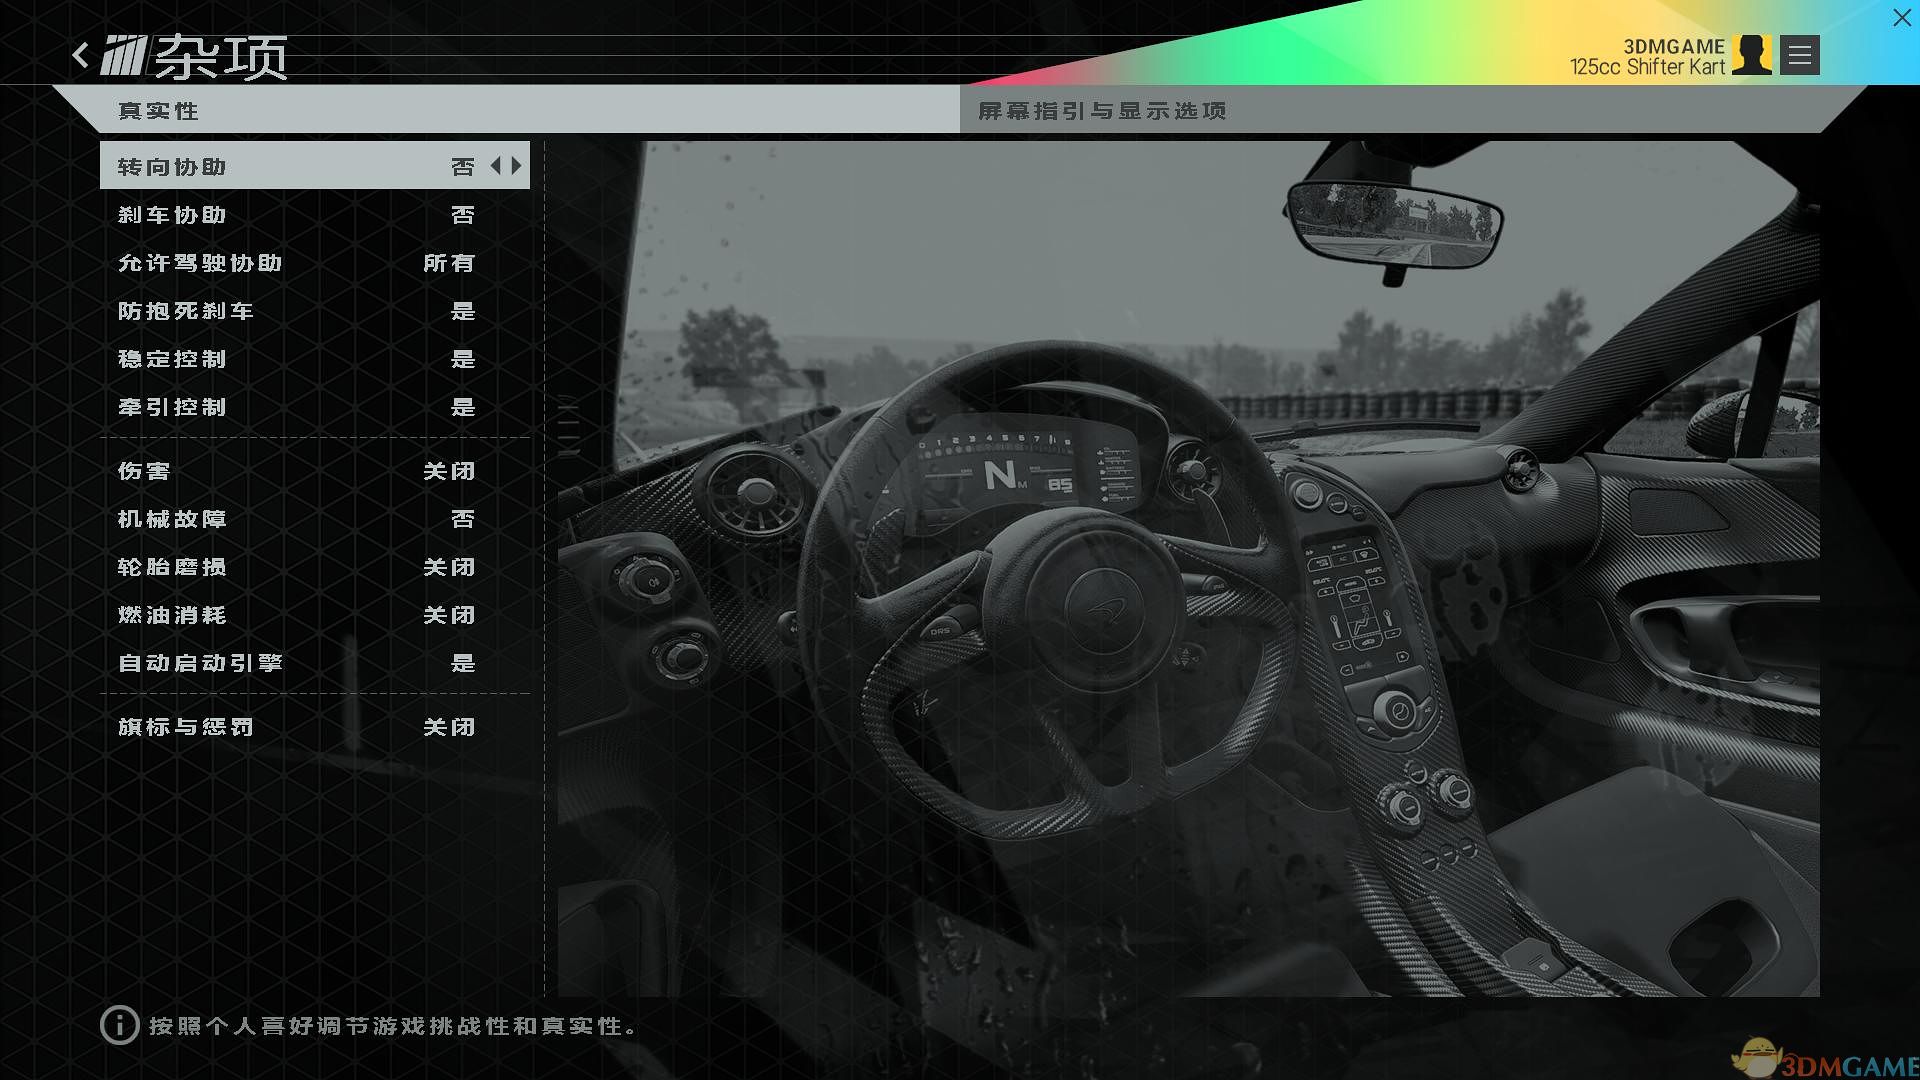1920x1080 pixels.
Task: Change the 轮胎磨损 option value
Action: coord(448,567)
